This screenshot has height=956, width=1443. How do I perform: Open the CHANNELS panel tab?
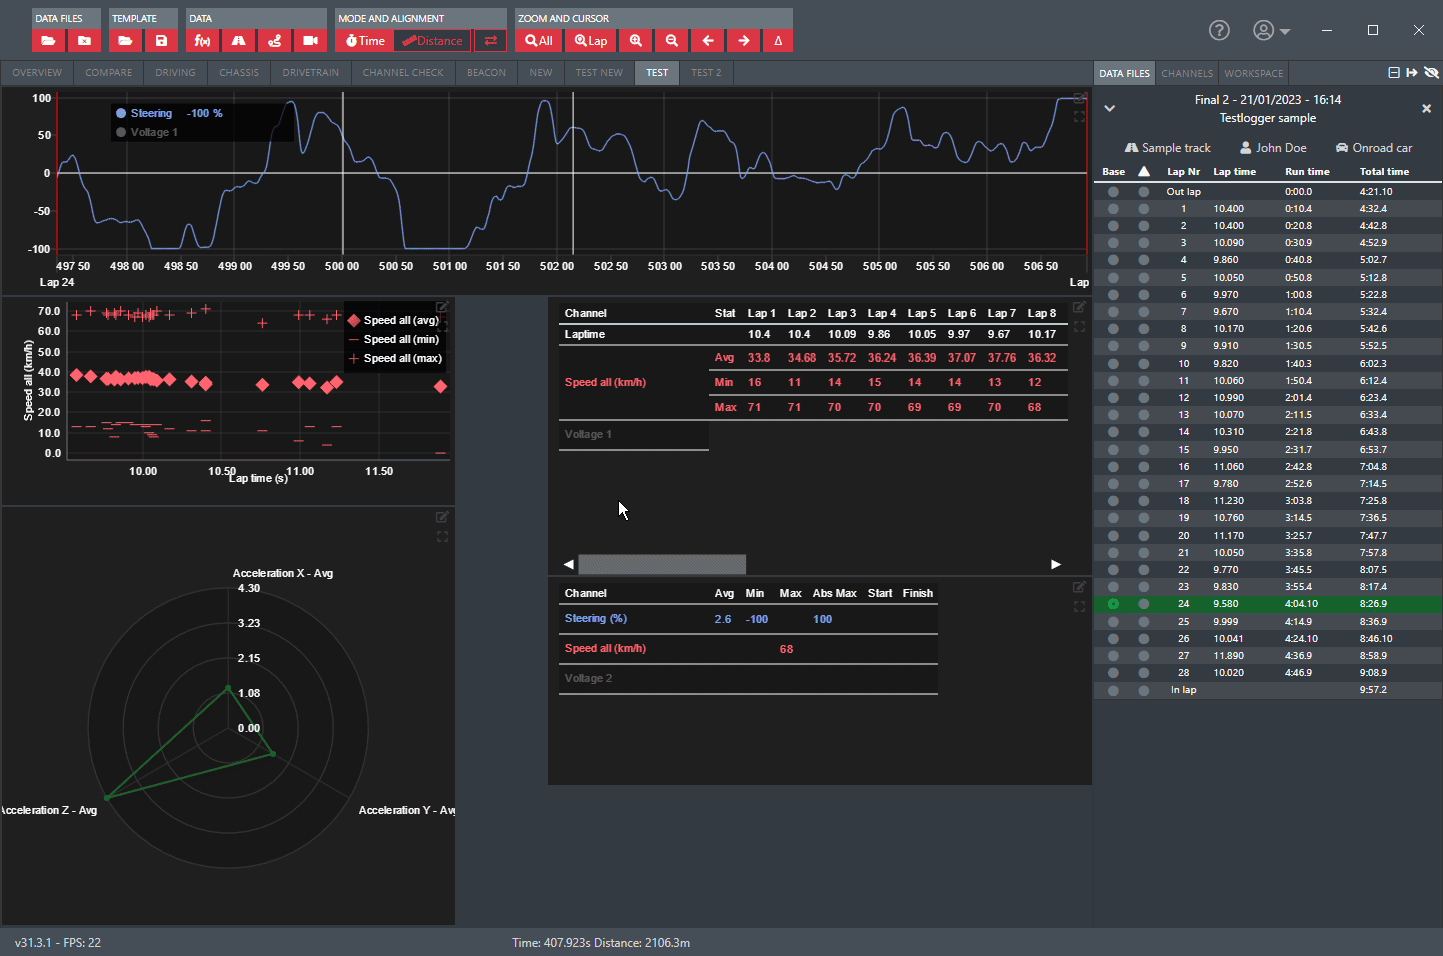pyautogui.click(x=1186, y=73)
